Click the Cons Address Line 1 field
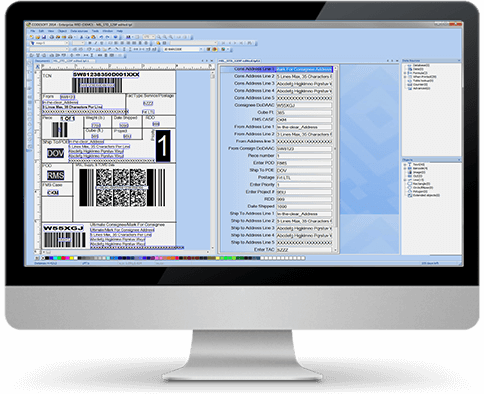The image size is (484, 394). [304, 69]
